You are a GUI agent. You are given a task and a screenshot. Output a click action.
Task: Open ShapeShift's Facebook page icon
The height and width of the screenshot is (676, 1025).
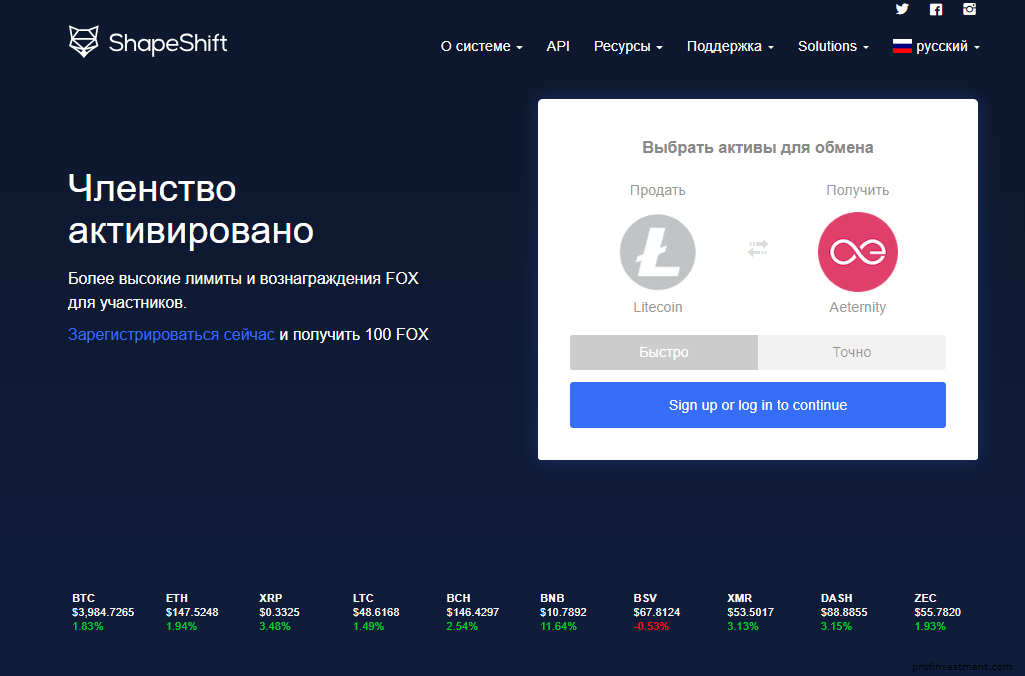[x=936, y=9]
